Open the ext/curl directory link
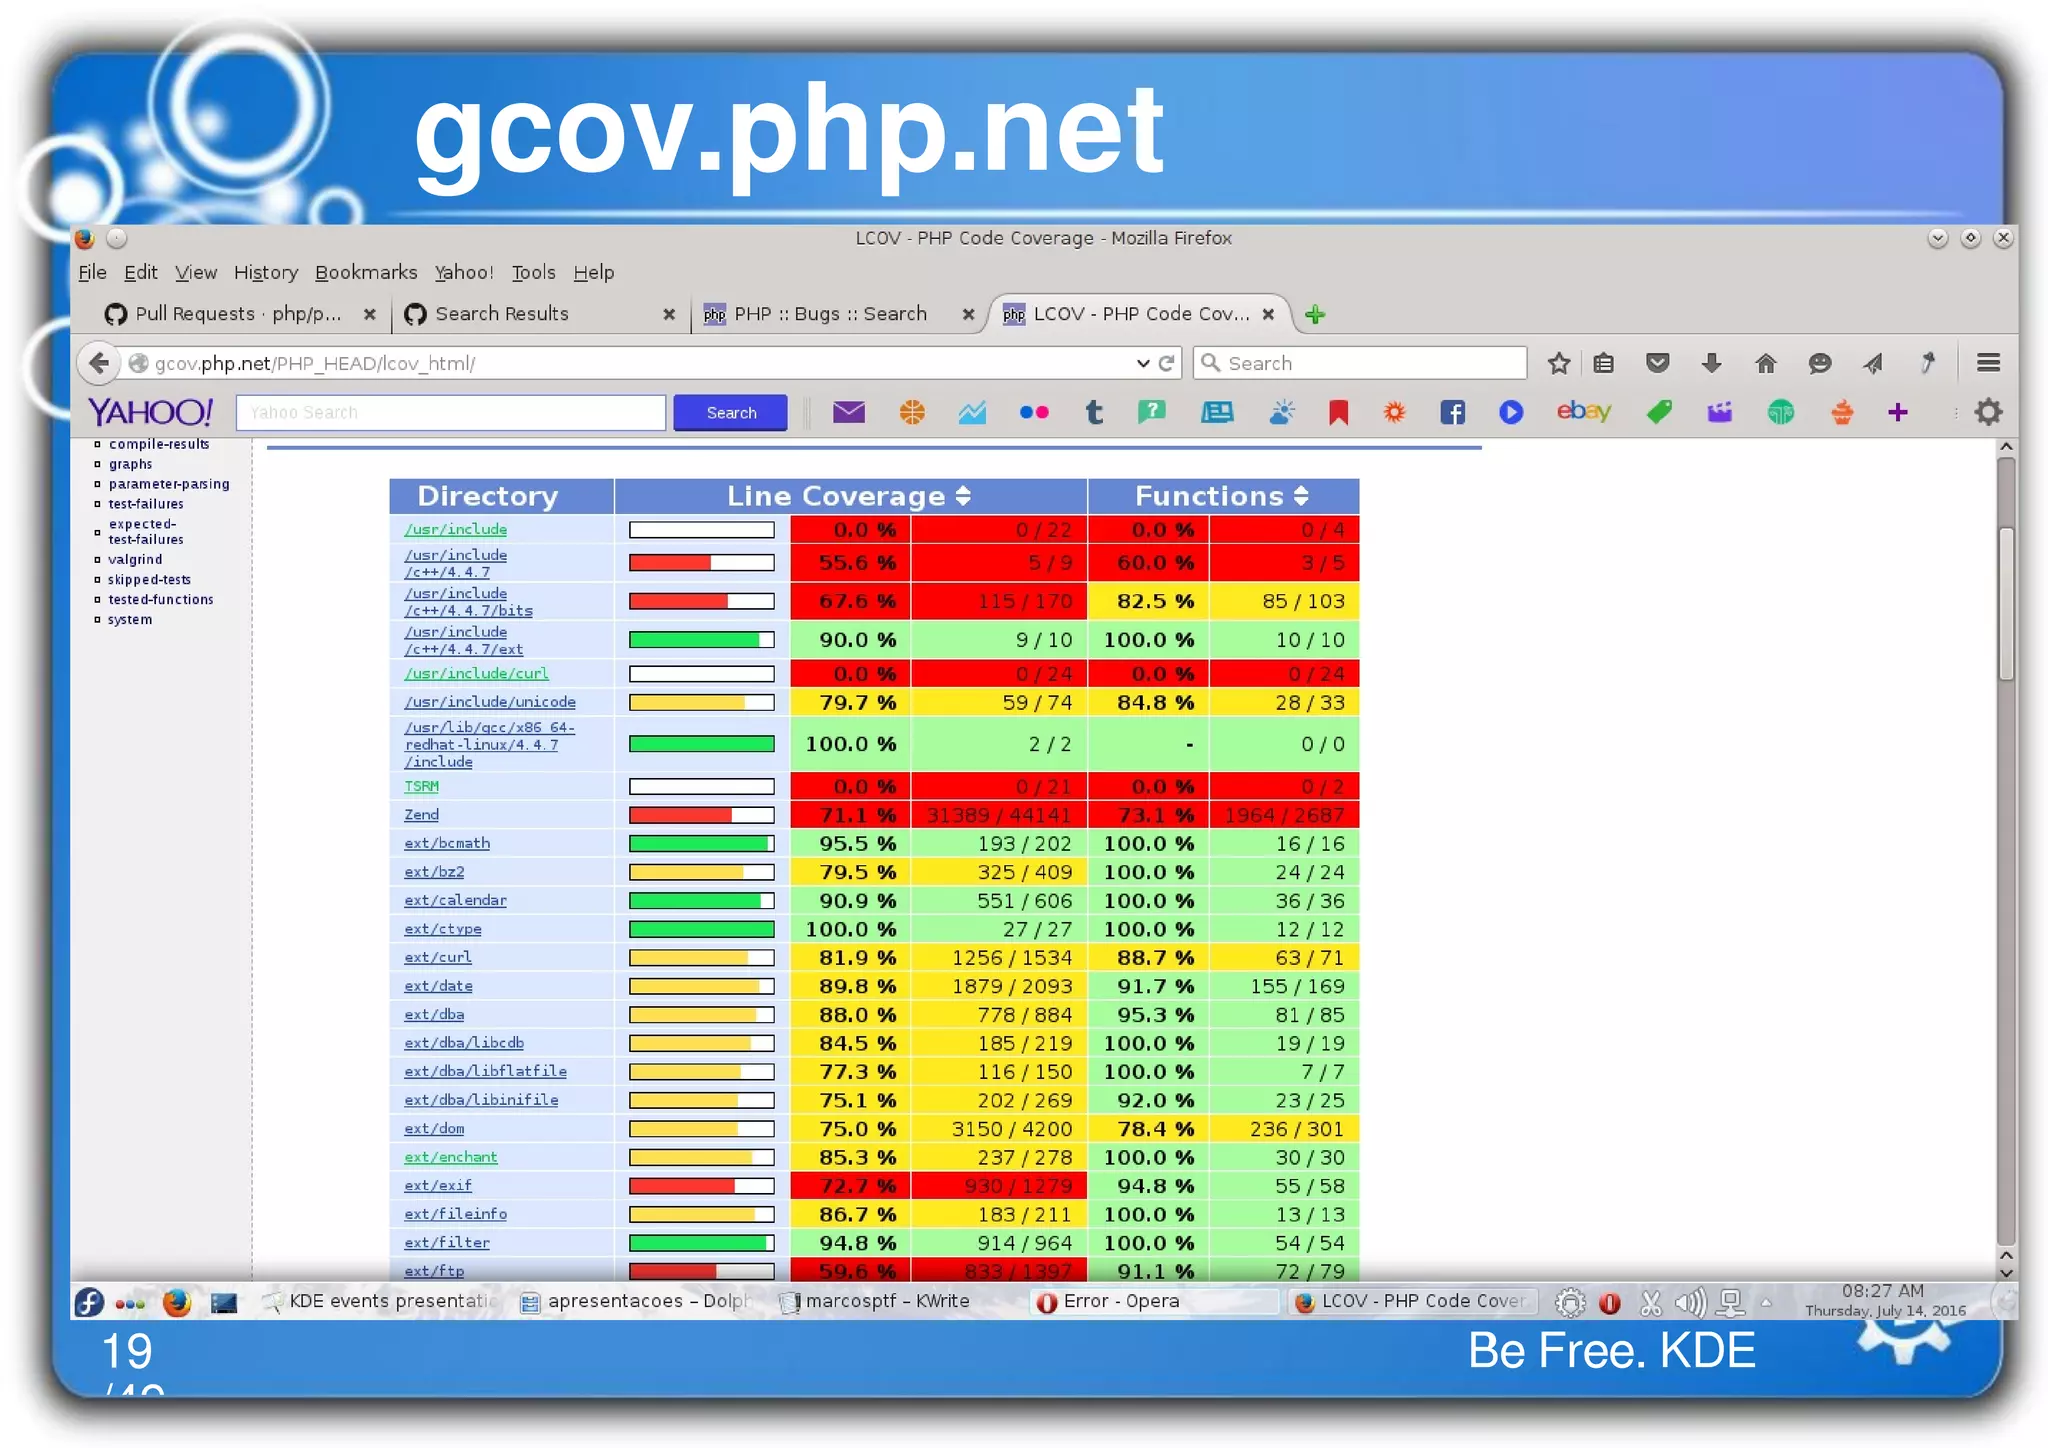 (x=437, y=957)
